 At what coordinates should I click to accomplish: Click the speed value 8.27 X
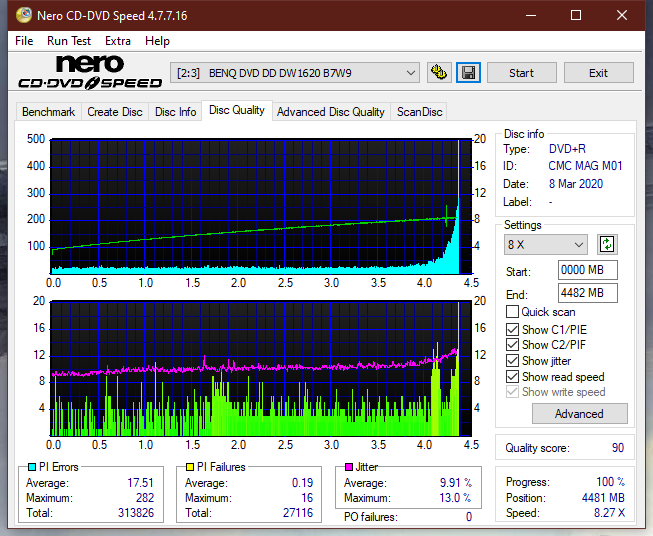point(609,513)
